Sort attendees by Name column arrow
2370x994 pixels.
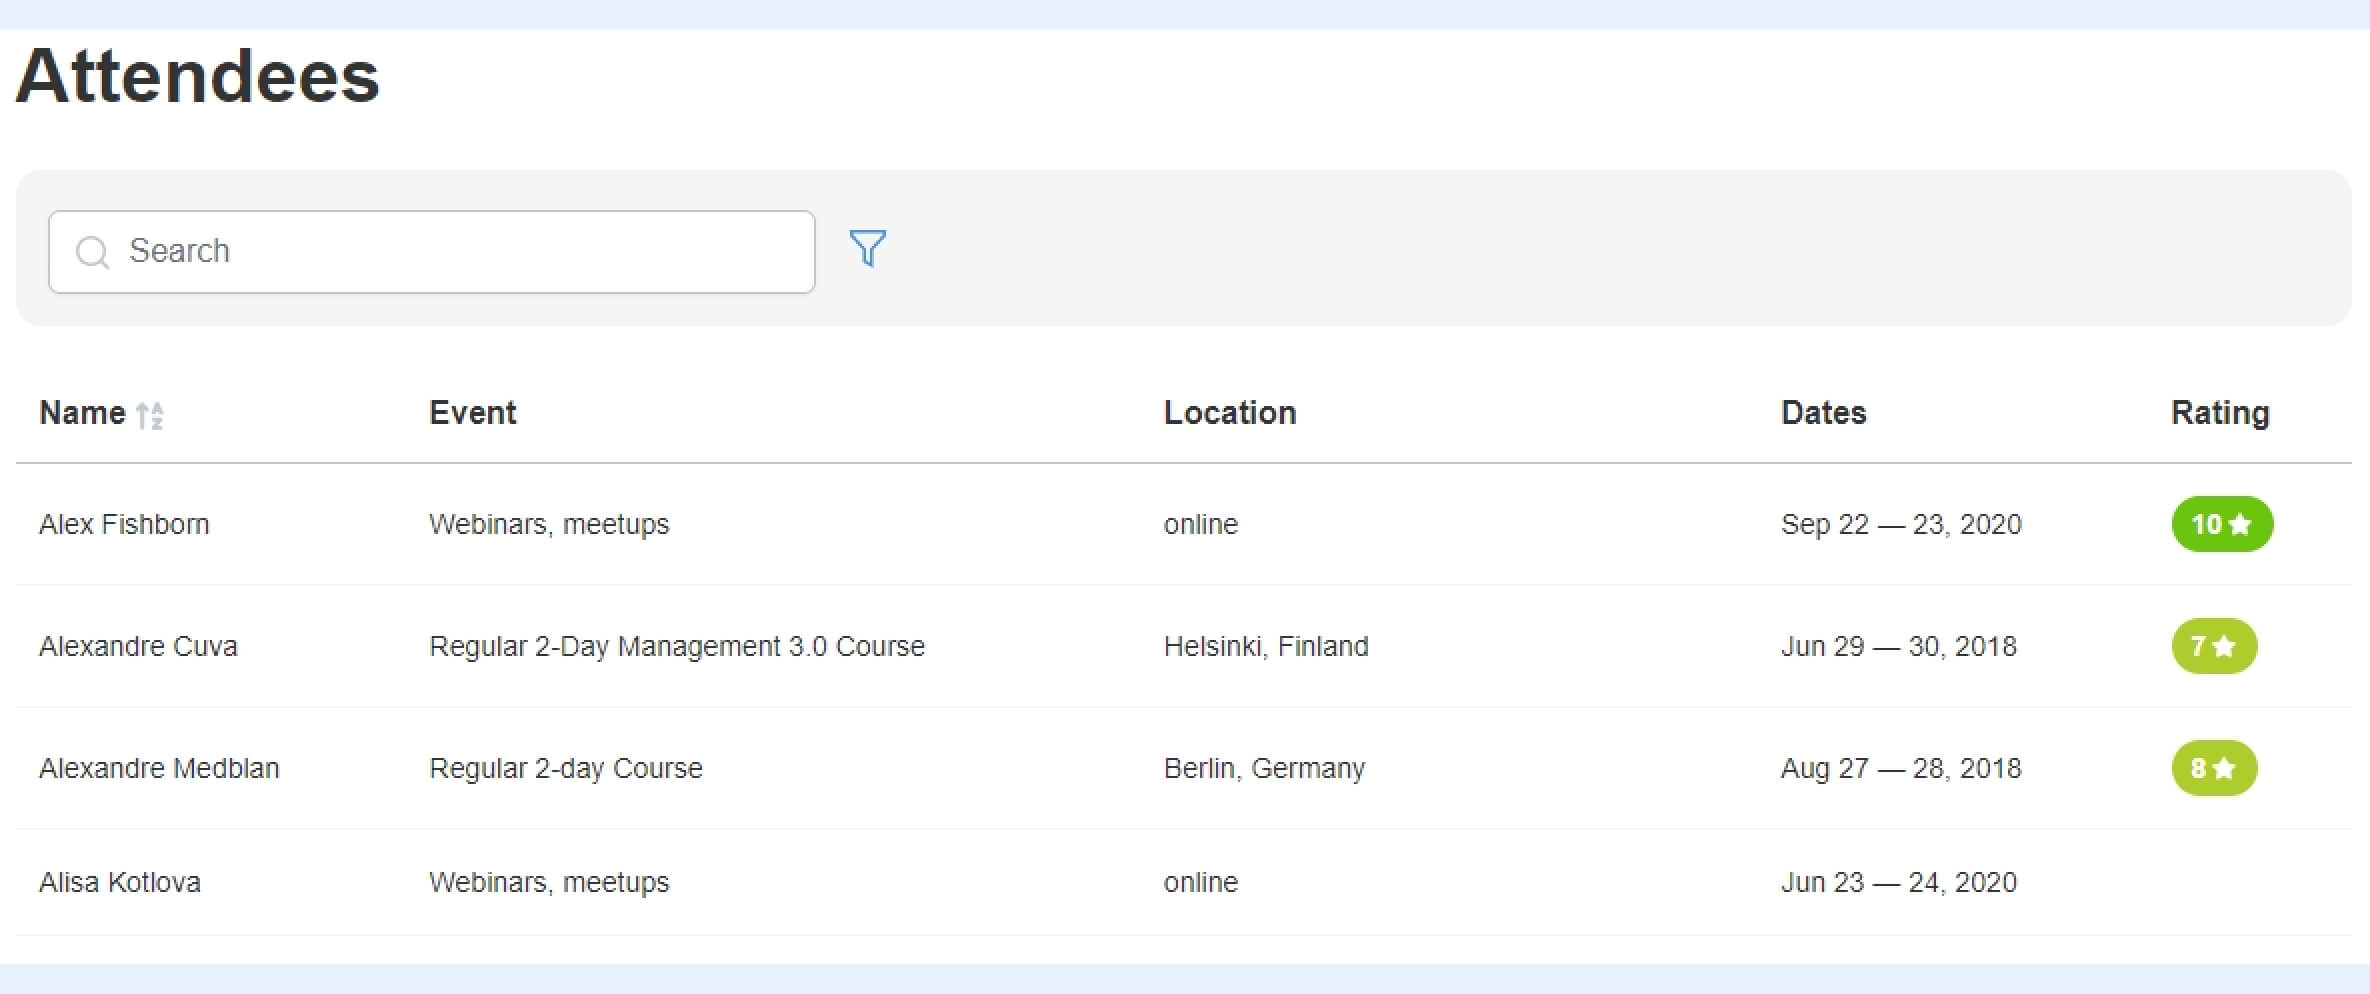[150, 415]
